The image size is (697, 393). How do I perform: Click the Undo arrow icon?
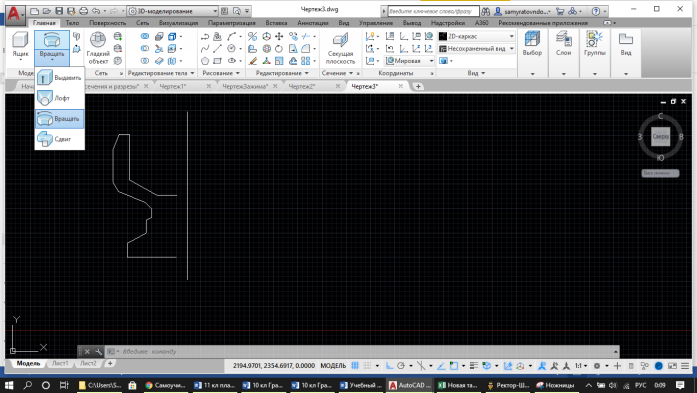(96, 11)
